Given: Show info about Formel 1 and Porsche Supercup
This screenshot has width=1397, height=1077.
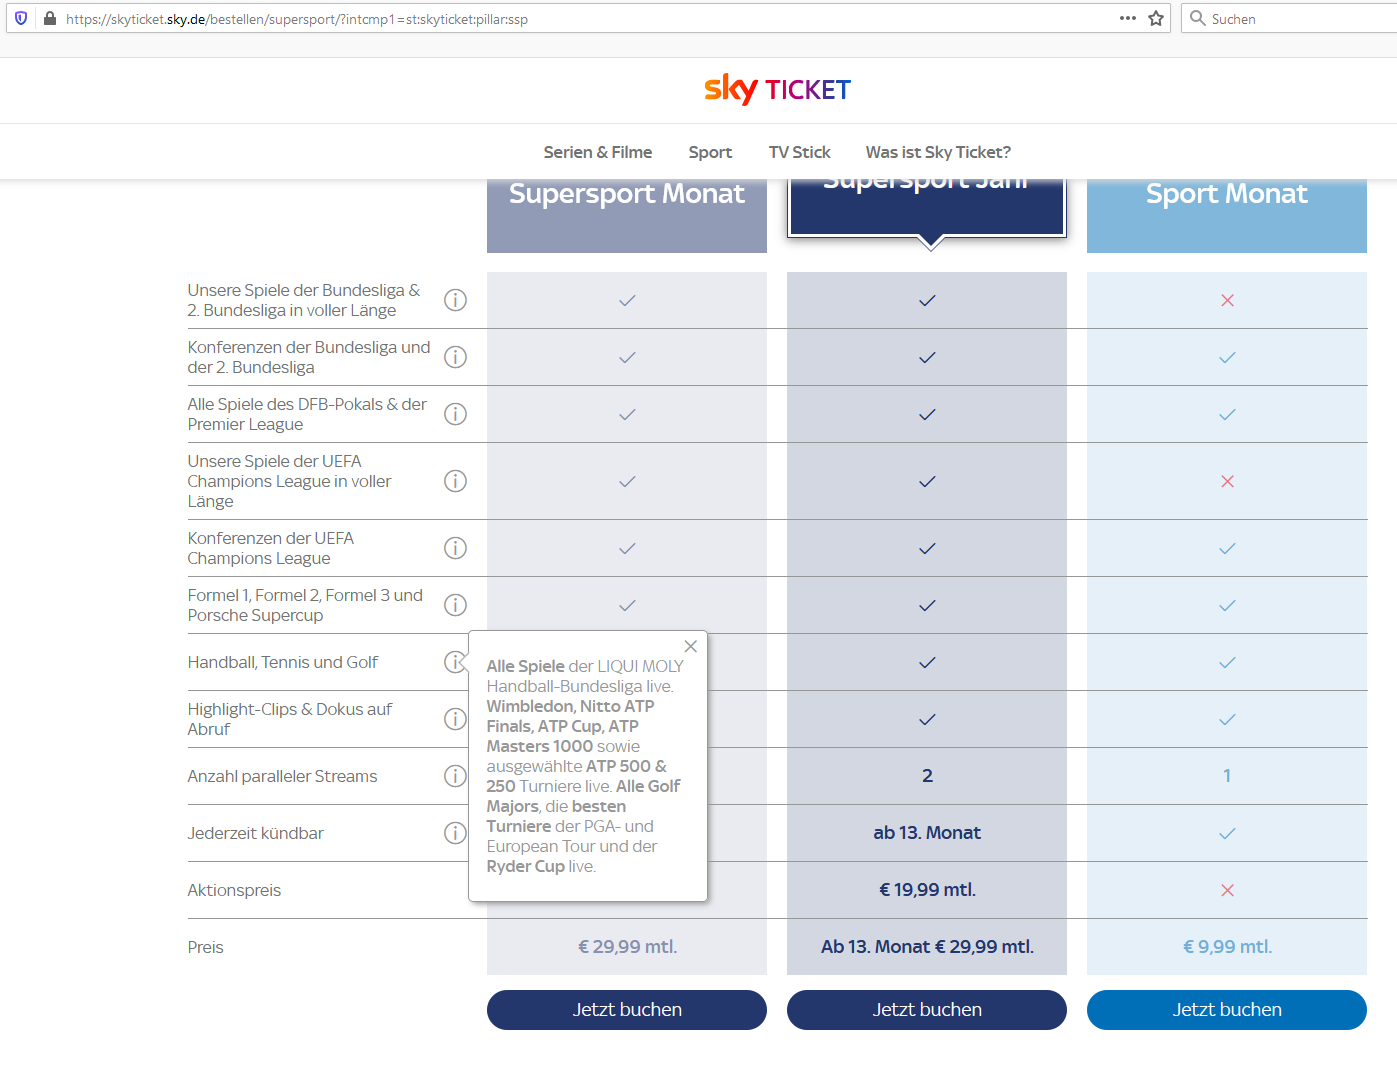Looking at the screenshot, I should tap(455, 605).
